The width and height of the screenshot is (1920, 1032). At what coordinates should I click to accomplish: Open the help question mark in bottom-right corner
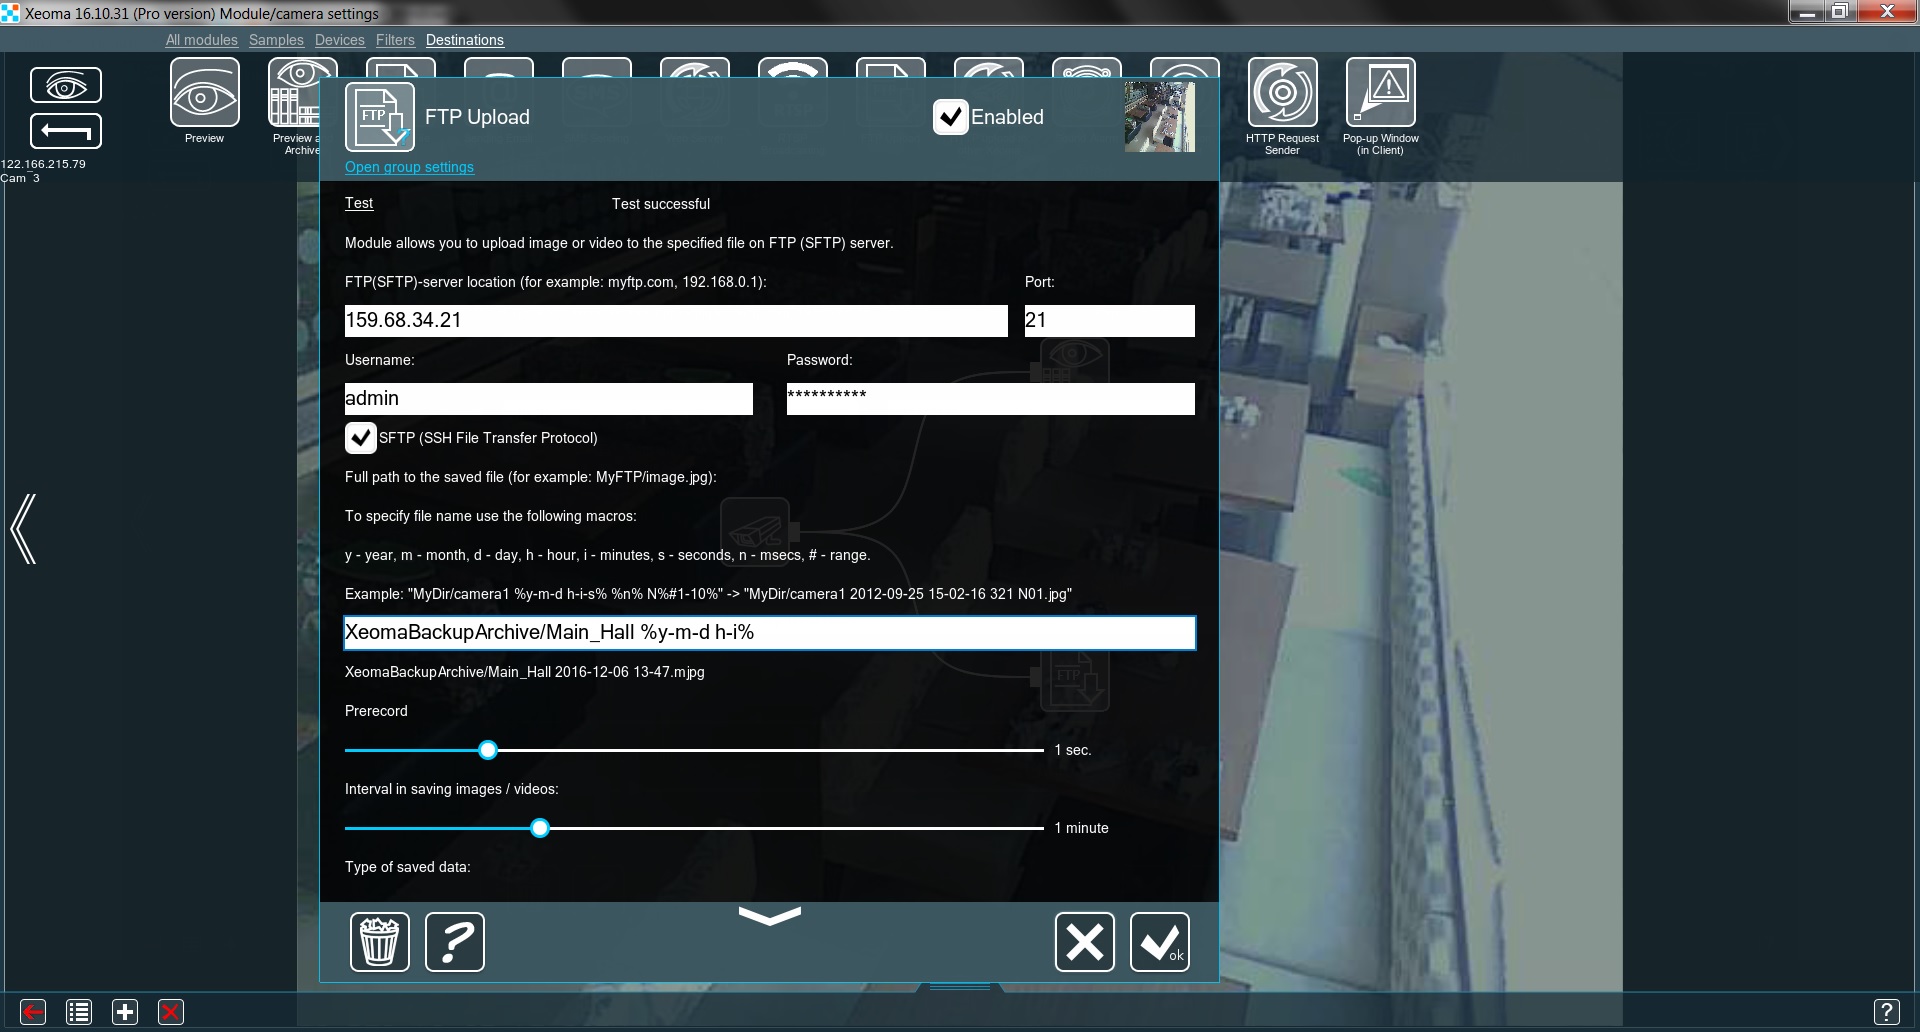coord(1886,1012)
